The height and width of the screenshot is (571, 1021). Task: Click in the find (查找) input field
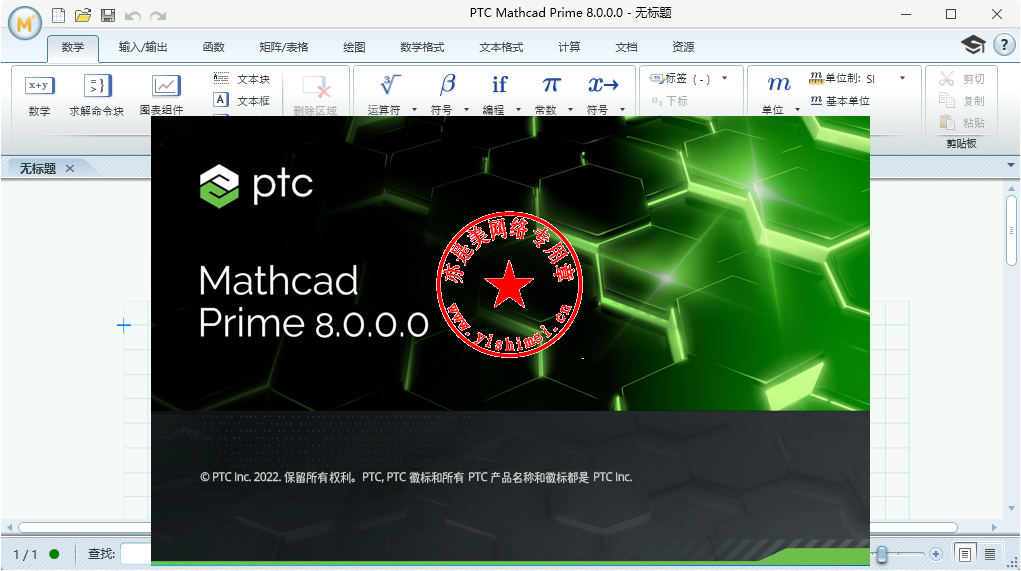[x=136, y=554]
